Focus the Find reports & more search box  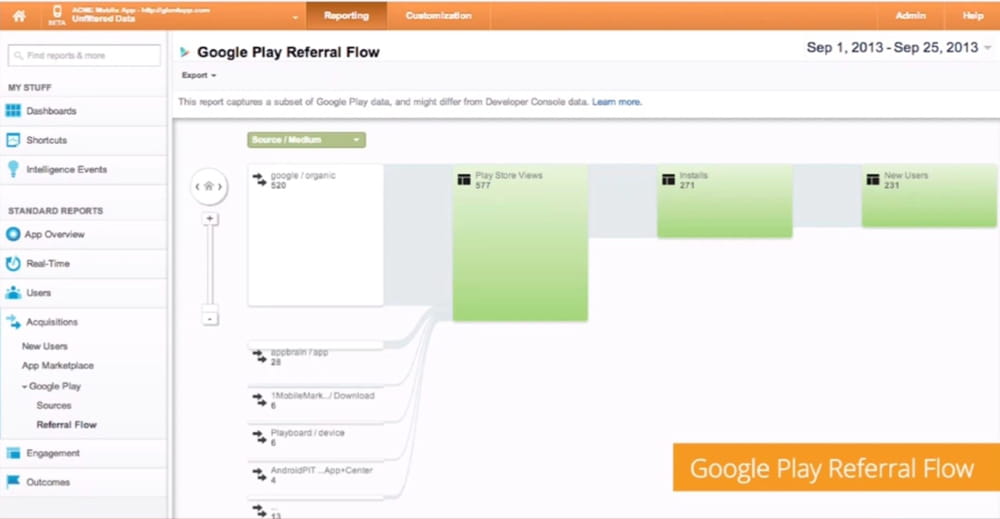[84, 55]
